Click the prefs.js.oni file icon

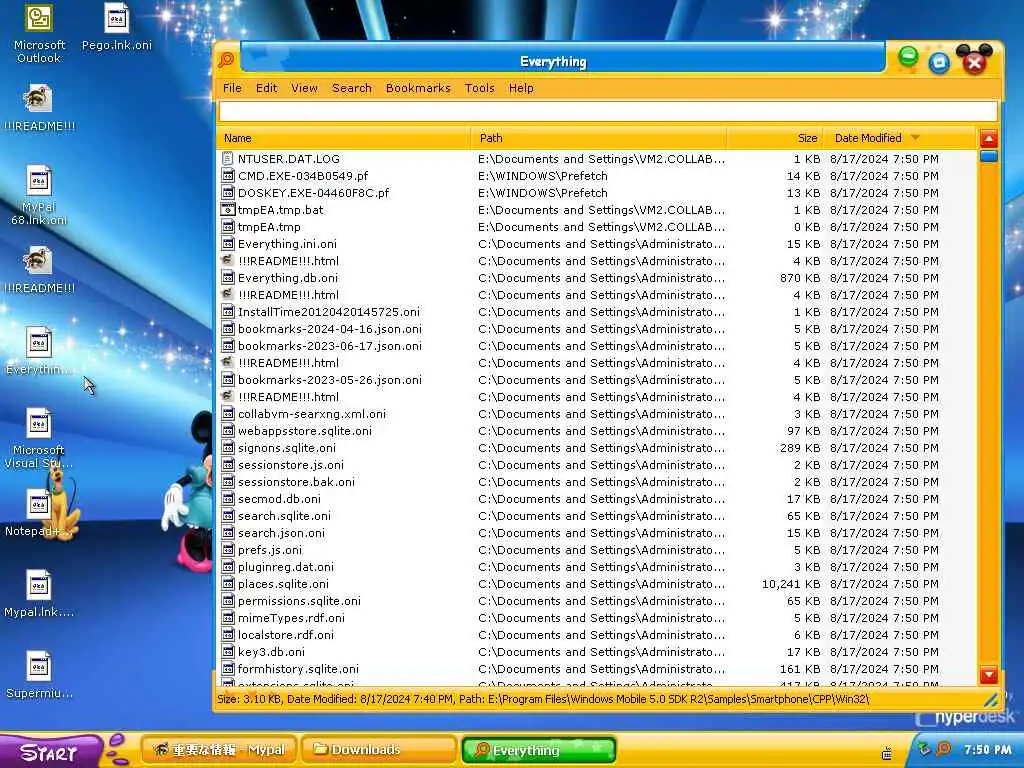227,550
